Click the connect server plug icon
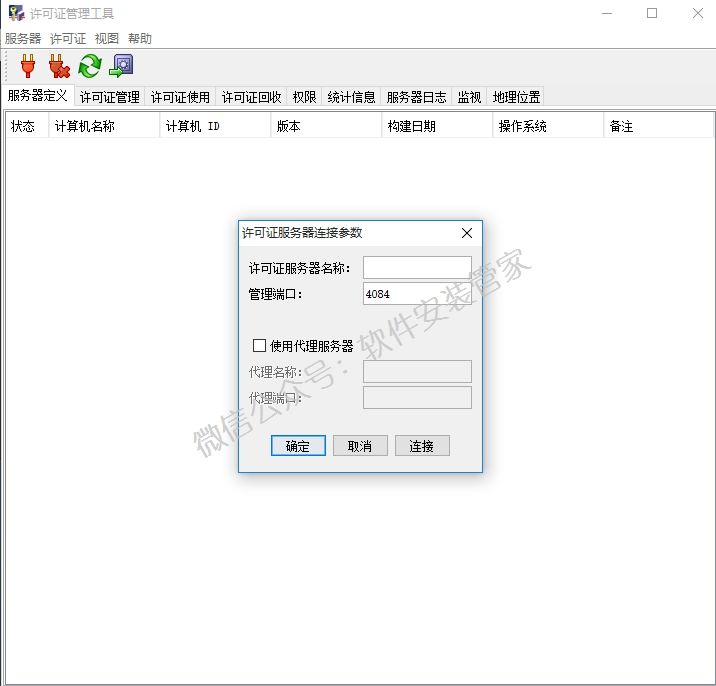The height and width of the screenshot is (686, 716). pyautogui.click(x=27, y=67)
